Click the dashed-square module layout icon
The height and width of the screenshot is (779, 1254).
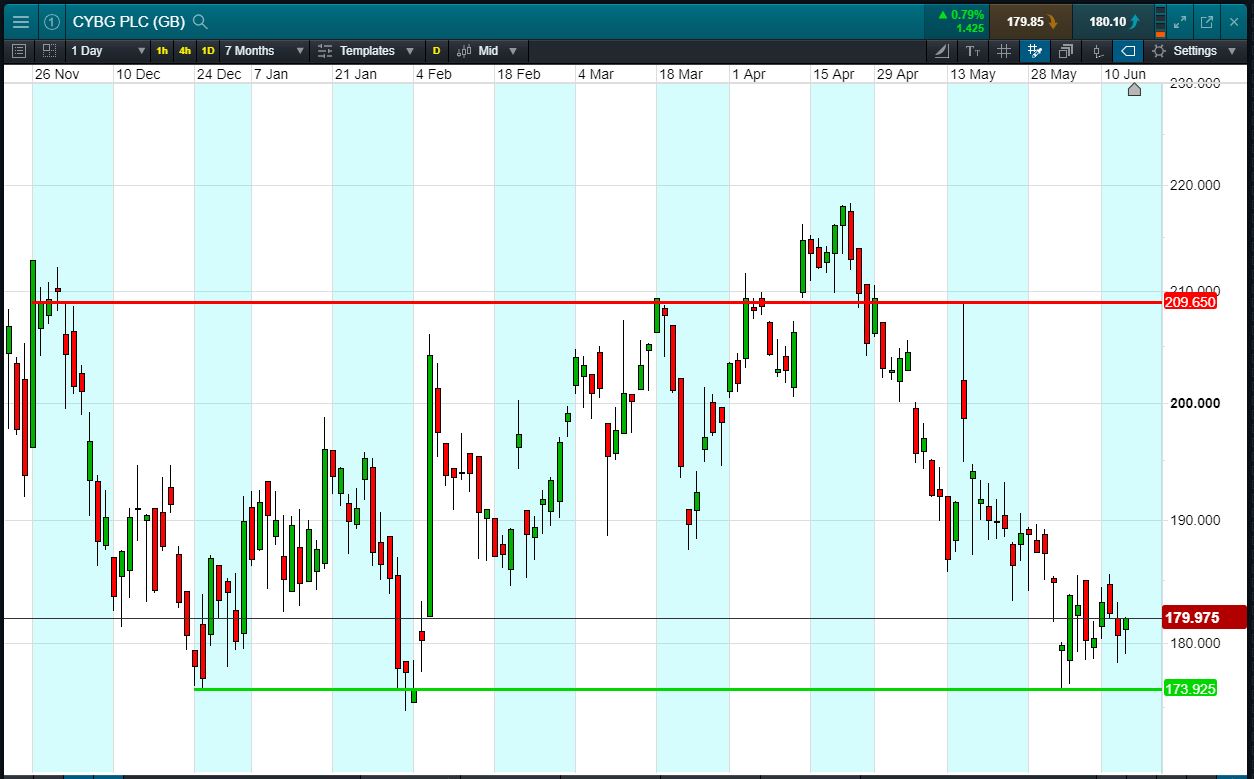[48, 50]
